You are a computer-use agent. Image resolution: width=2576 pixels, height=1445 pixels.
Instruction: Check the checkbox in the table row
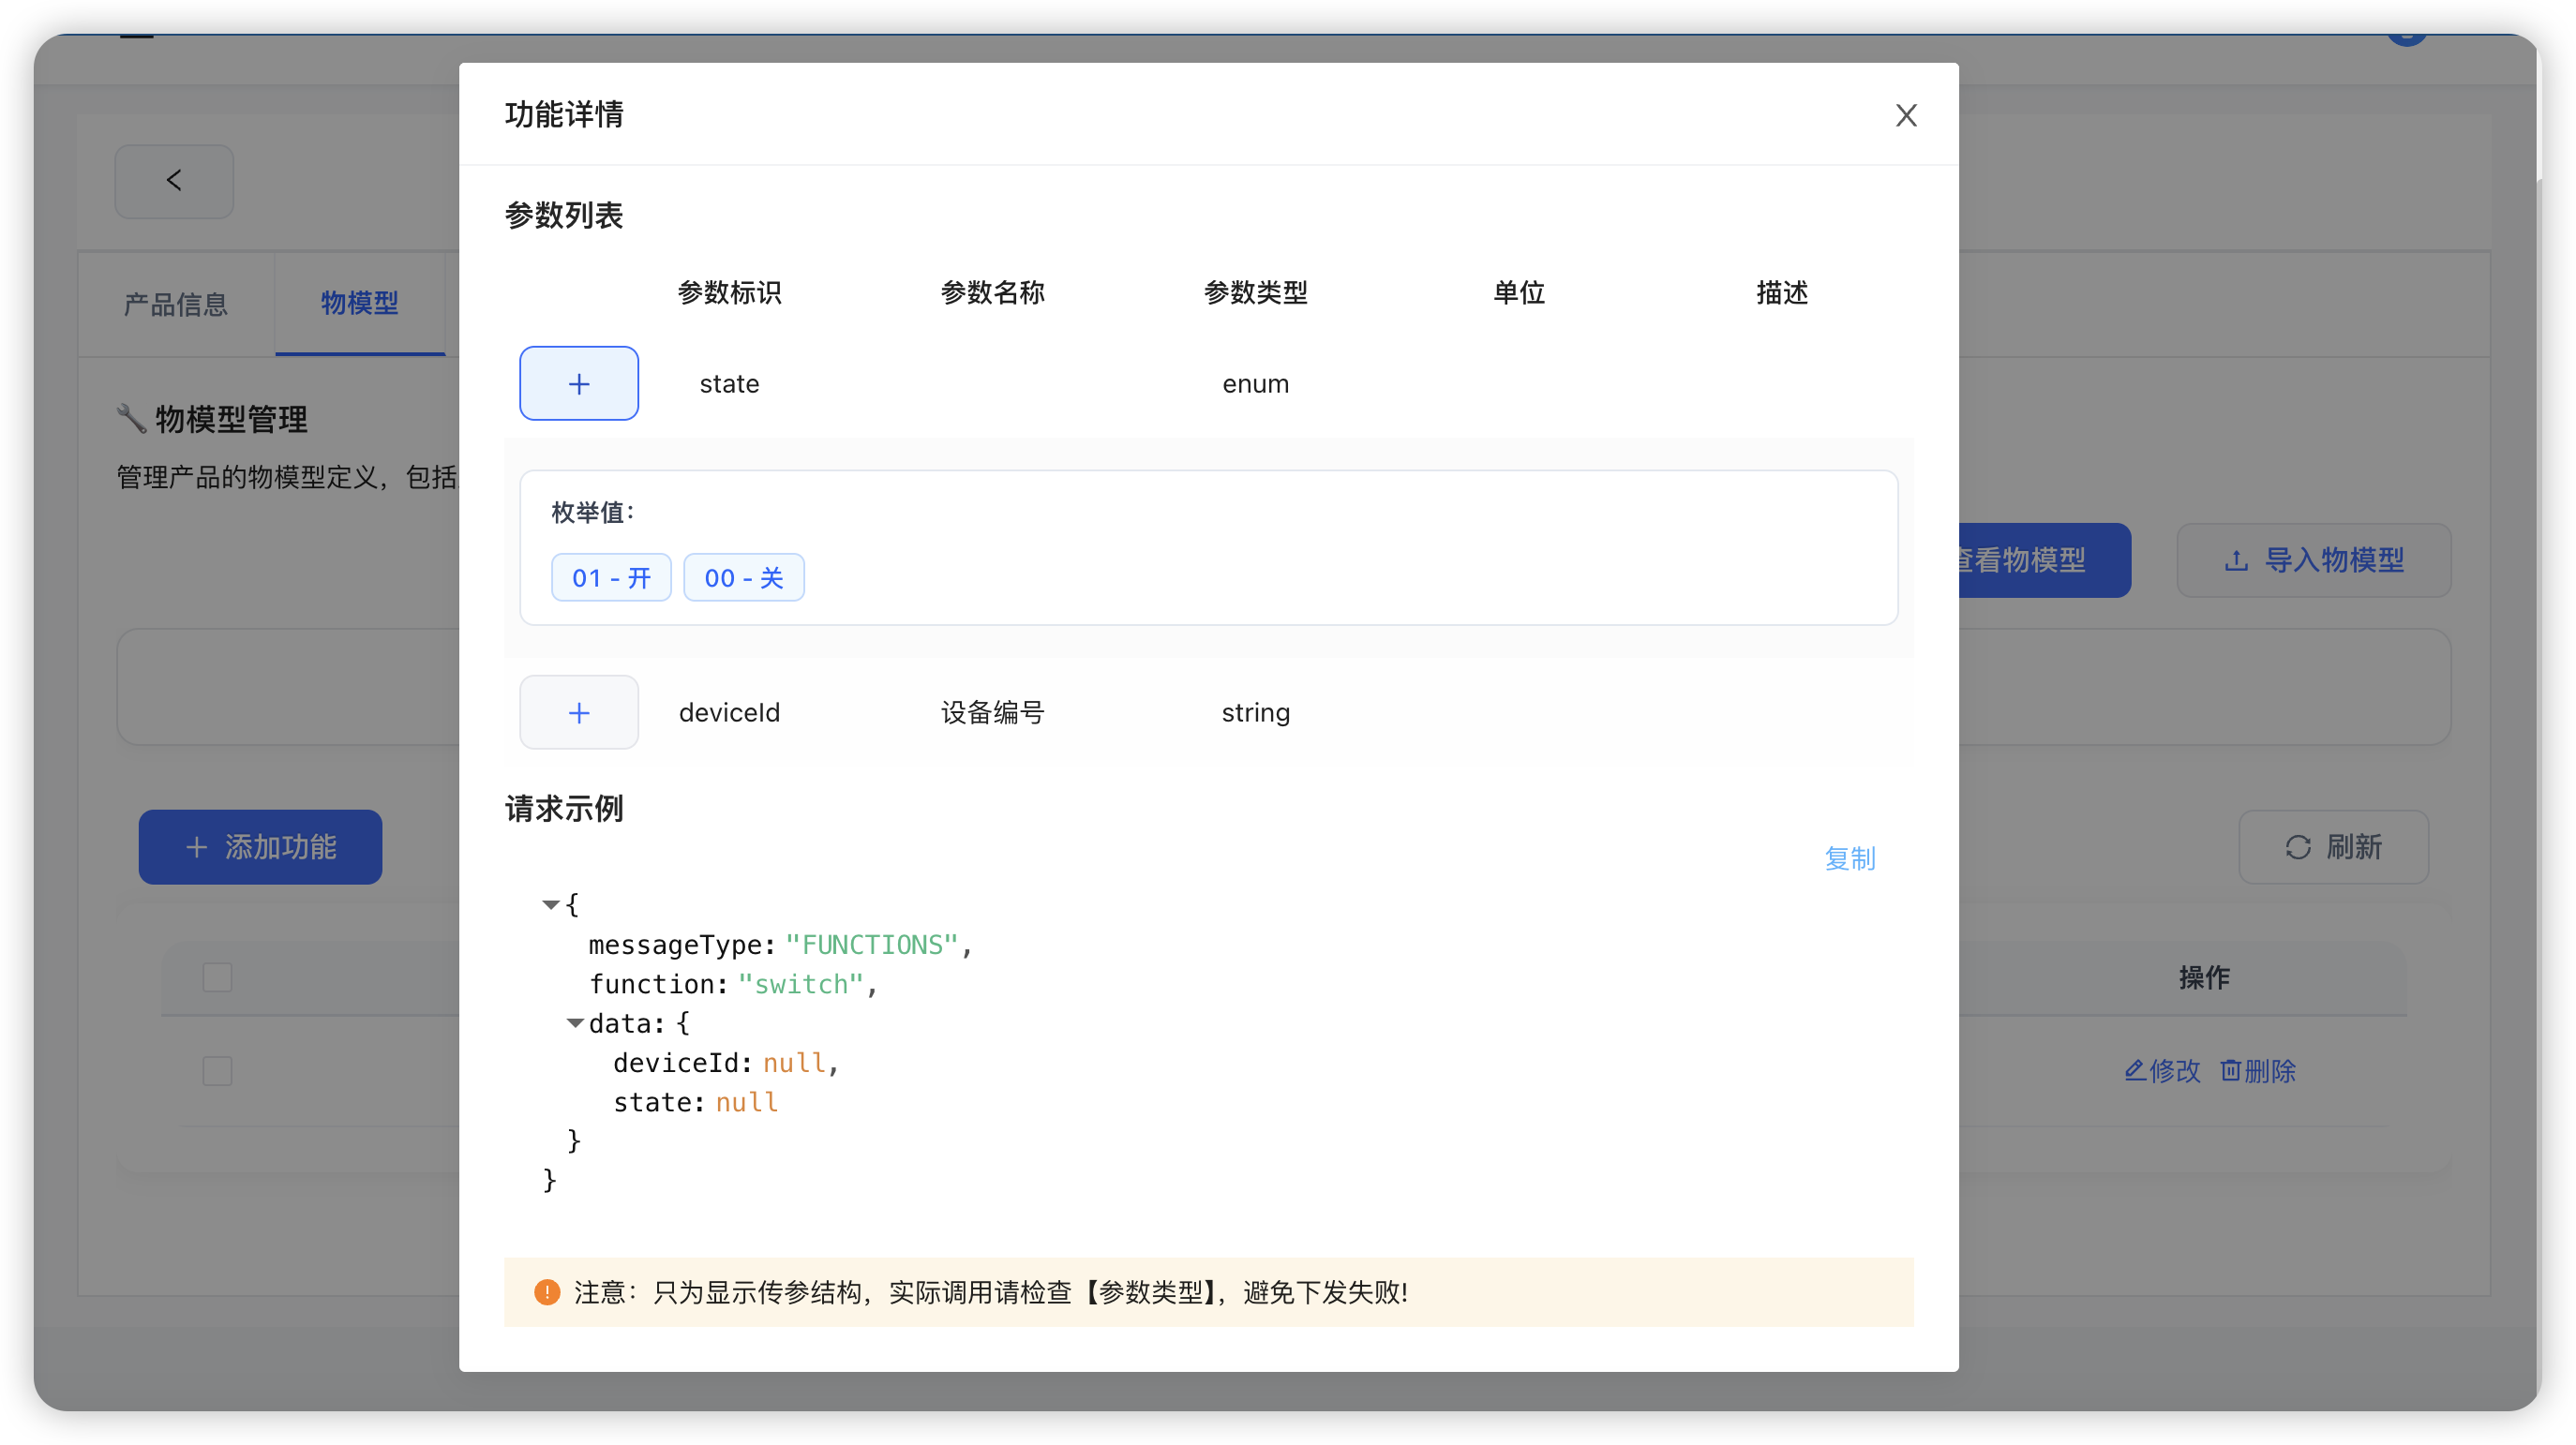(x=217, y=1071)
